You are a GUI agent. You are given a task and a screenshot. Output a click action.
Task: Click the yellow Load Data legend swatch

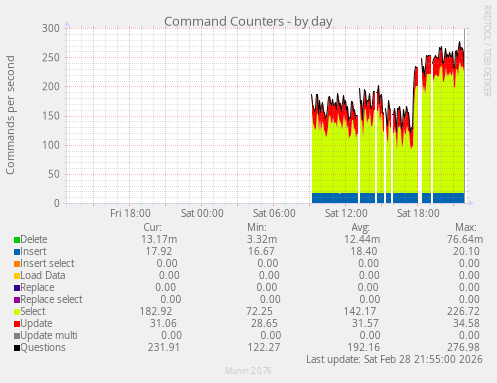click(17, 276)
